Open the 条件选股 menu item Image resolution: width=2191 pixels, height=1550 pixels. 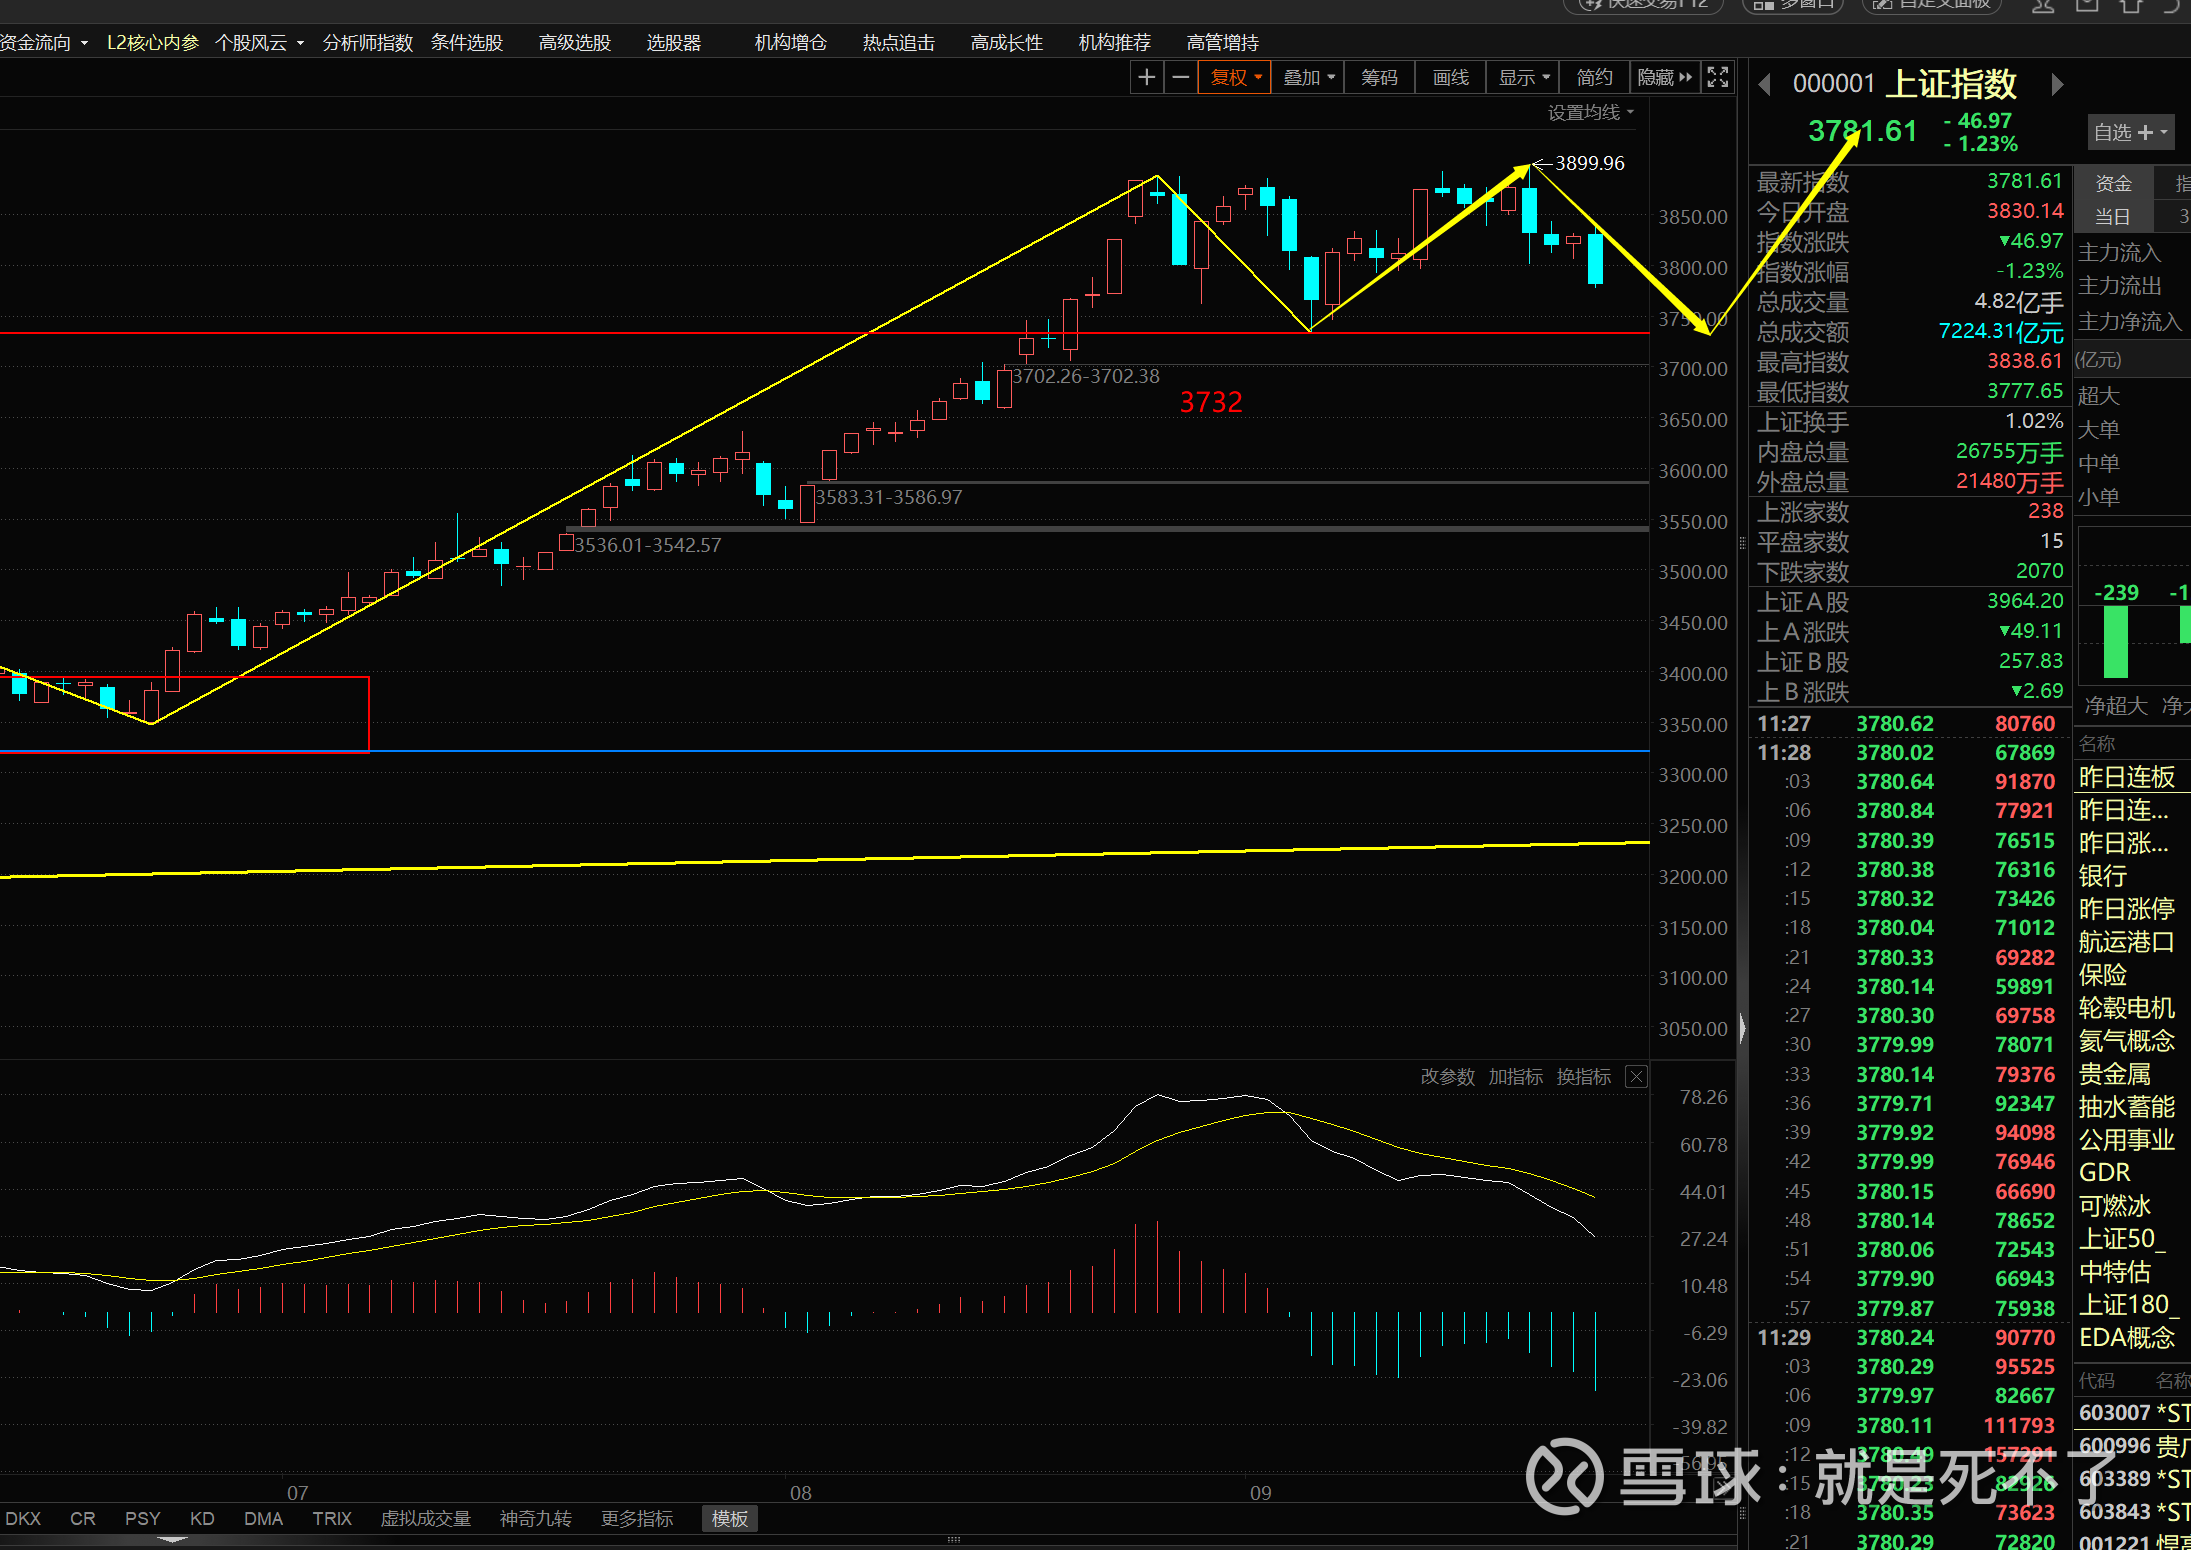(466, 43)
